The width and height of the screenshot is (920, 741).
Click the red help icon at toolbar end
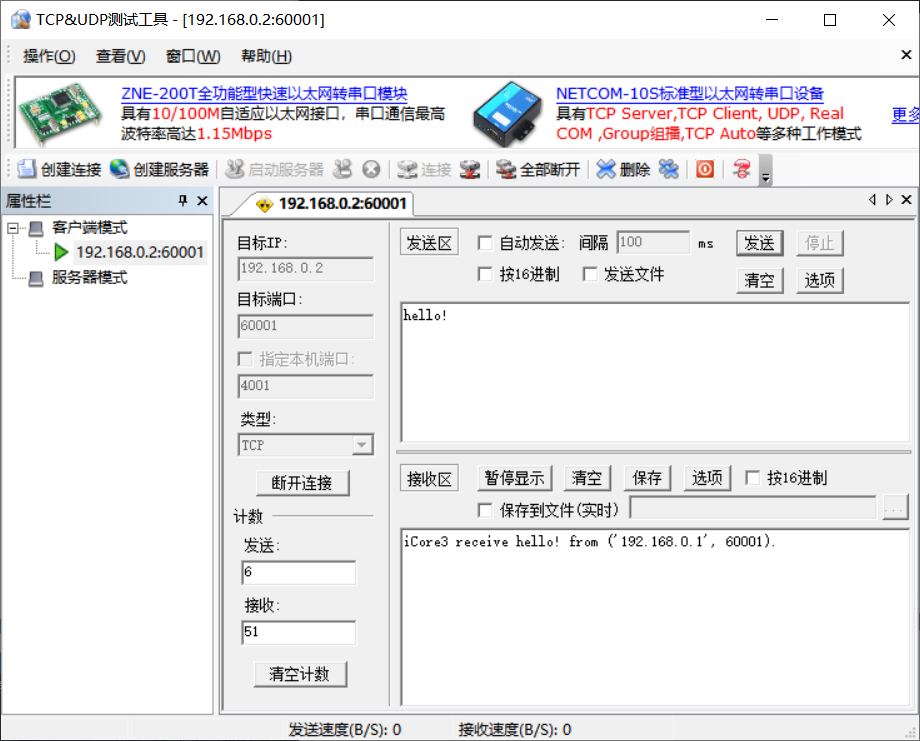741,169
